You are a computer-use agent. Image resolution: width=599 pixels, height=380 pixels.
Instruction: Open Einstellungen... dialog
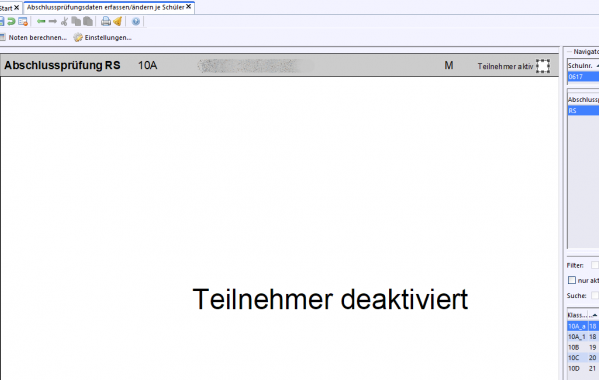tap(108, 37)
